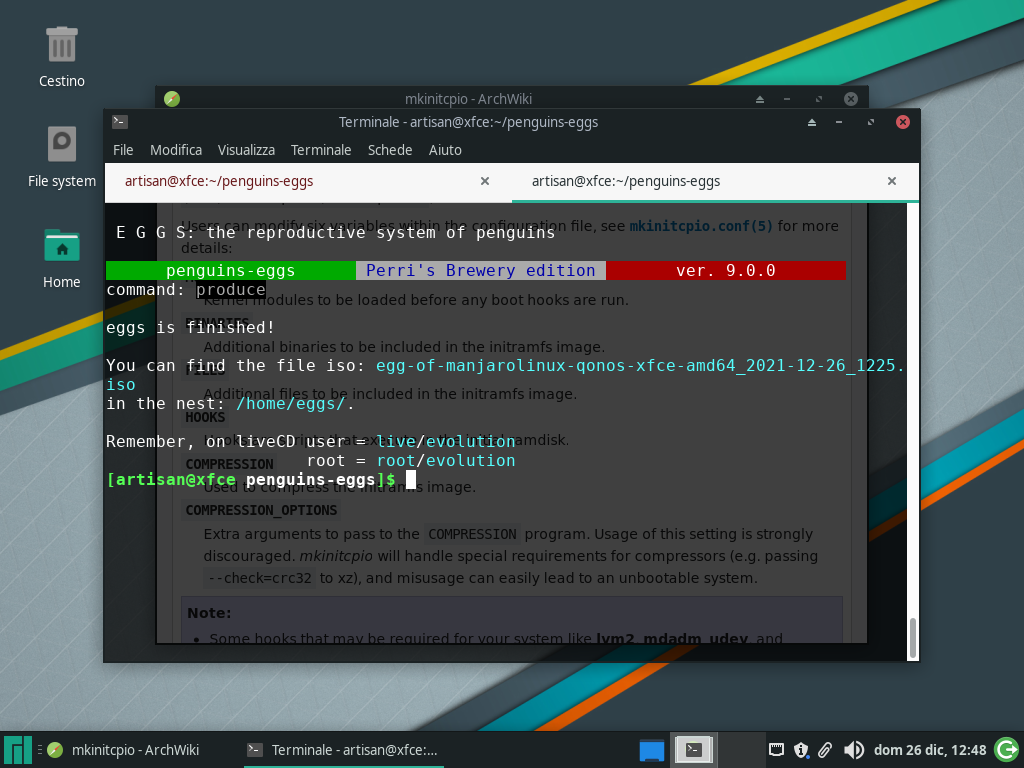
Task: Select the second artisan@xfce terminal tab
Action: click(x=715, y=182)
